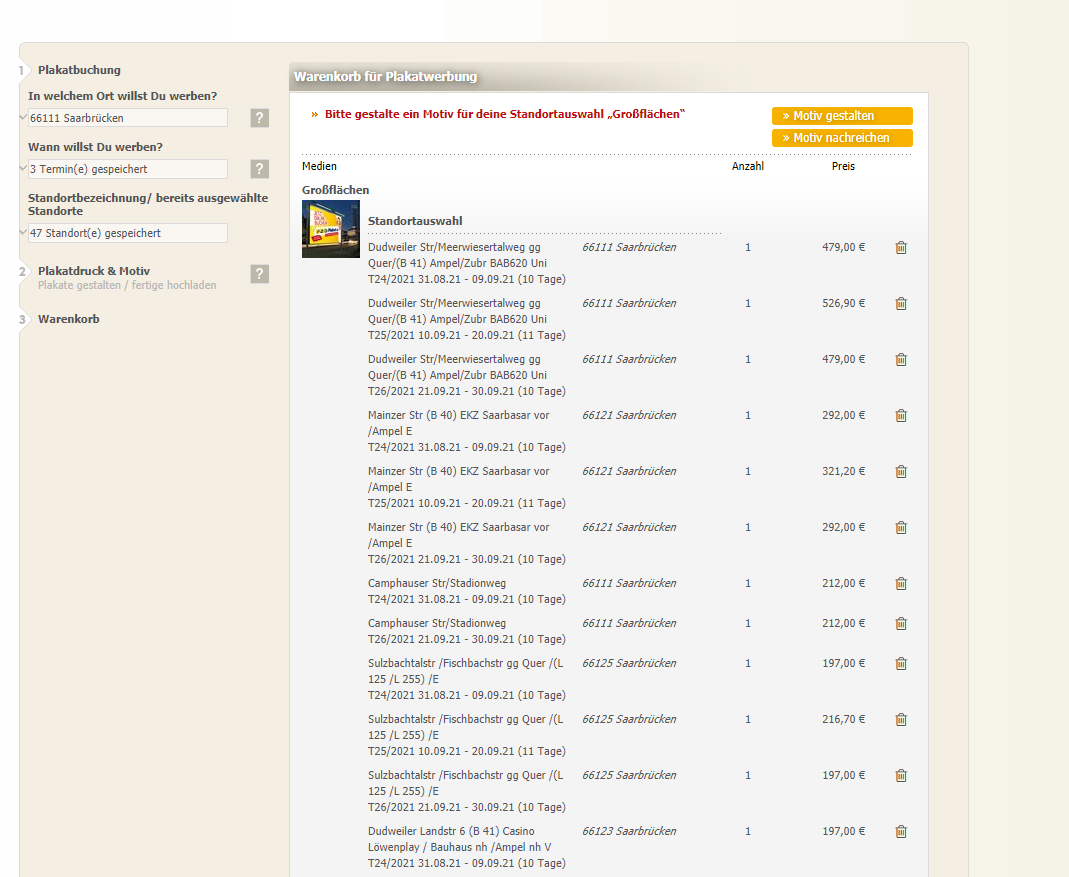Open help beside the 'Wann willst Du werben?' field
Image resolution: width=1069 pixels, height=877 pixels.
260,169
